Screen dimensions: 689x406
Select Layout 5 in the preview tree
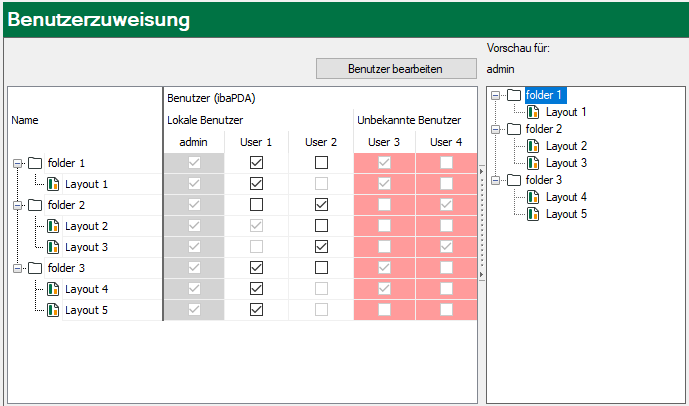[x=566, y=214]
